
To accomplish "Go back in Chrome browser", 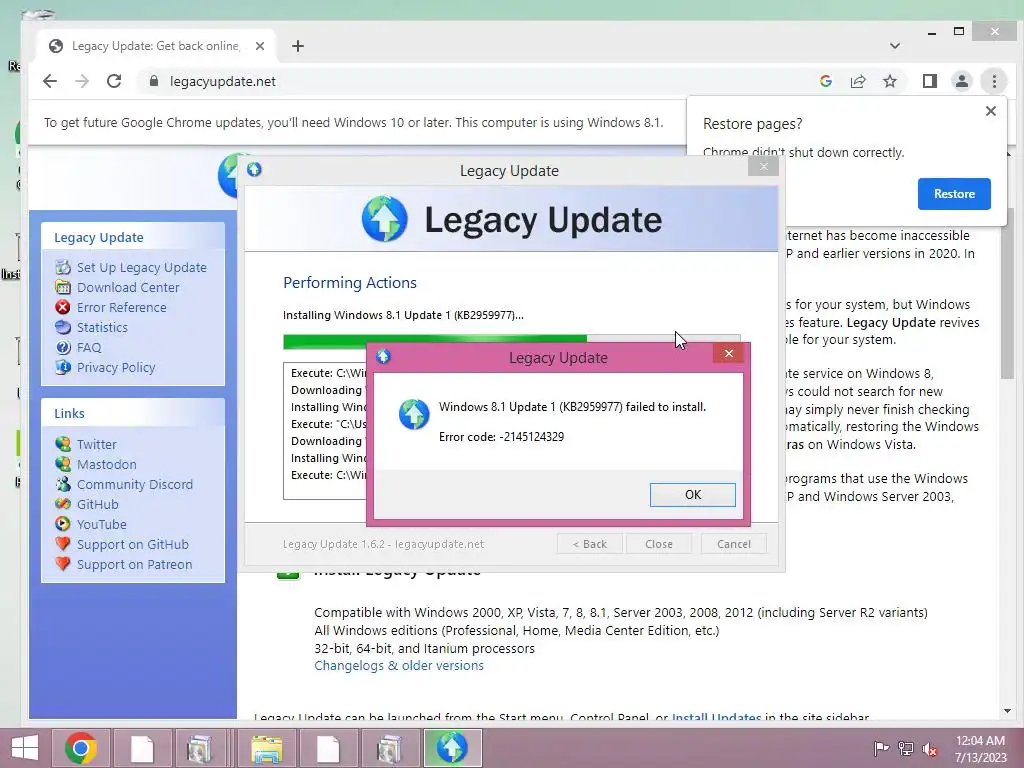I will (x=50, y=81).
